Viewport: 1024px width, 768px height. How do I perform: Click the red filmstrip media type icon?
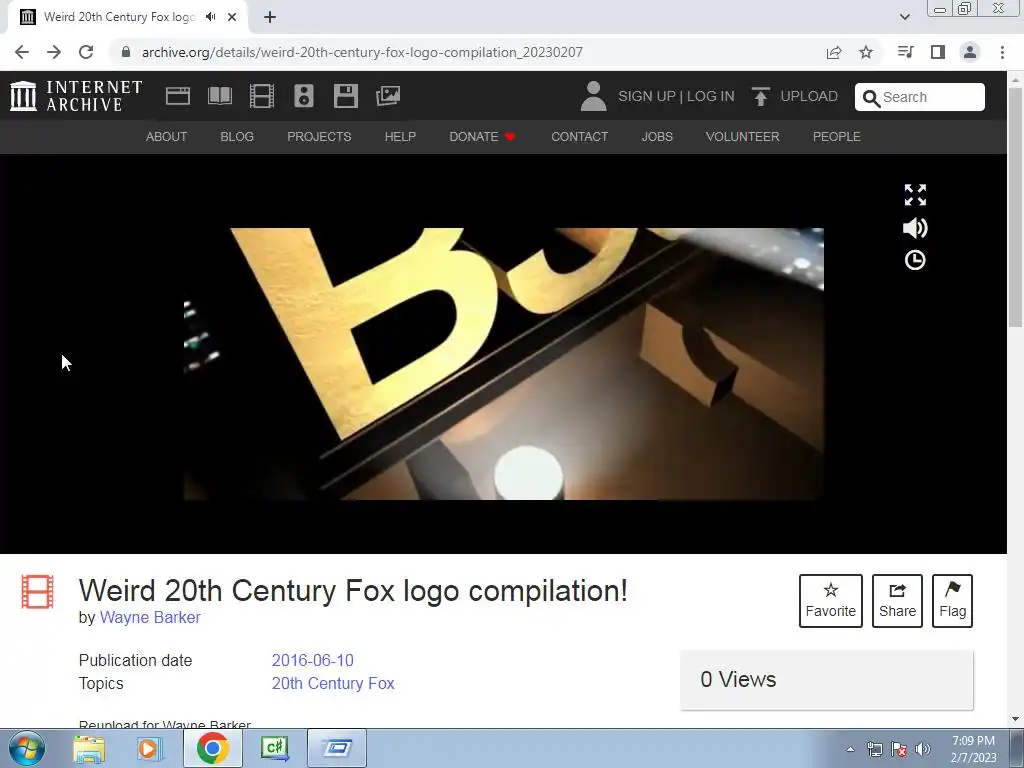click(x=37, y=591)
